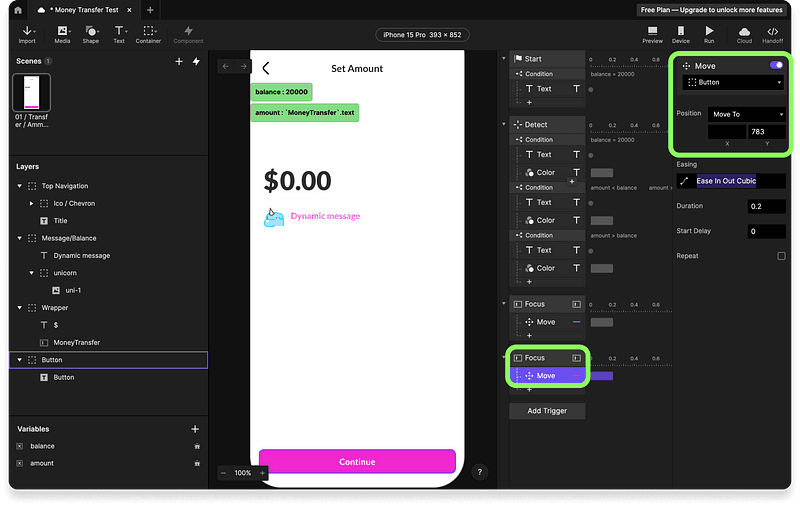Collapse the Wrapper layer
The height and width of the screenshot is (507, 800).
click(x=19, y=308)
